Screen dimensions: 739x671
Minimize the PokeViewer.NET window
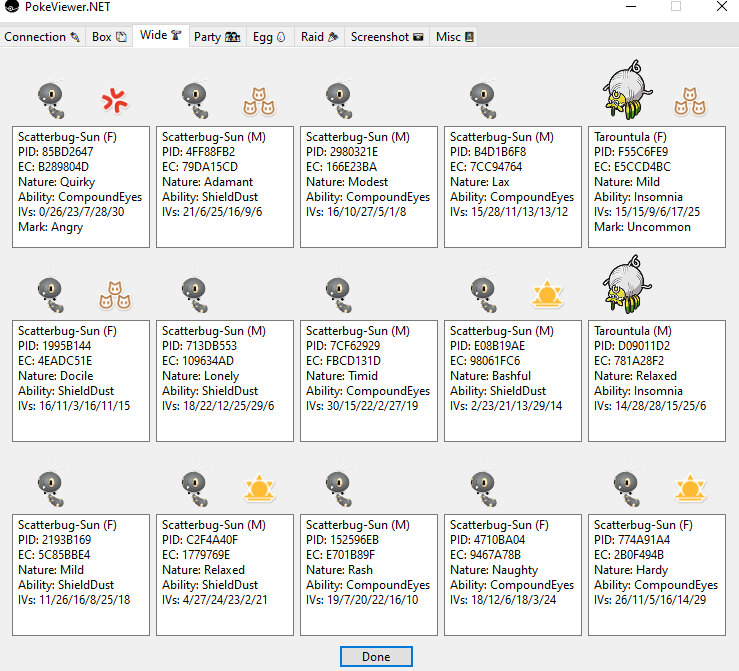(631, 7)
